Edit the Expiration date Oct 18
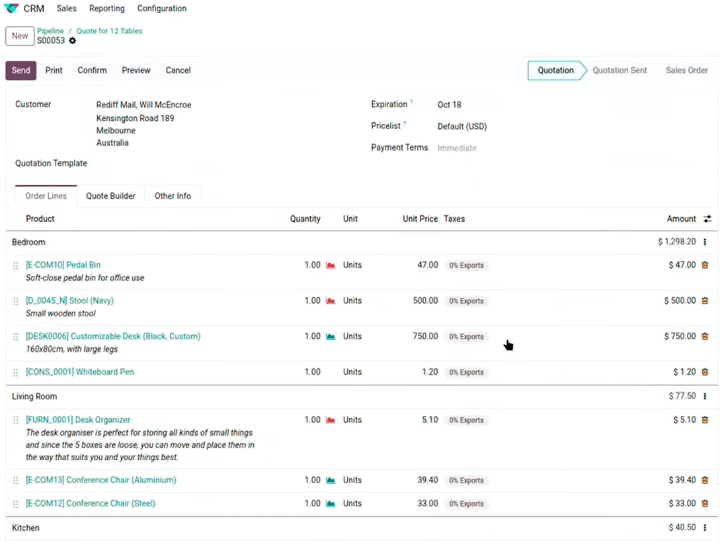The height and width of the screenshot is (542, 720). pyautogui.click(x=449, y=105)
